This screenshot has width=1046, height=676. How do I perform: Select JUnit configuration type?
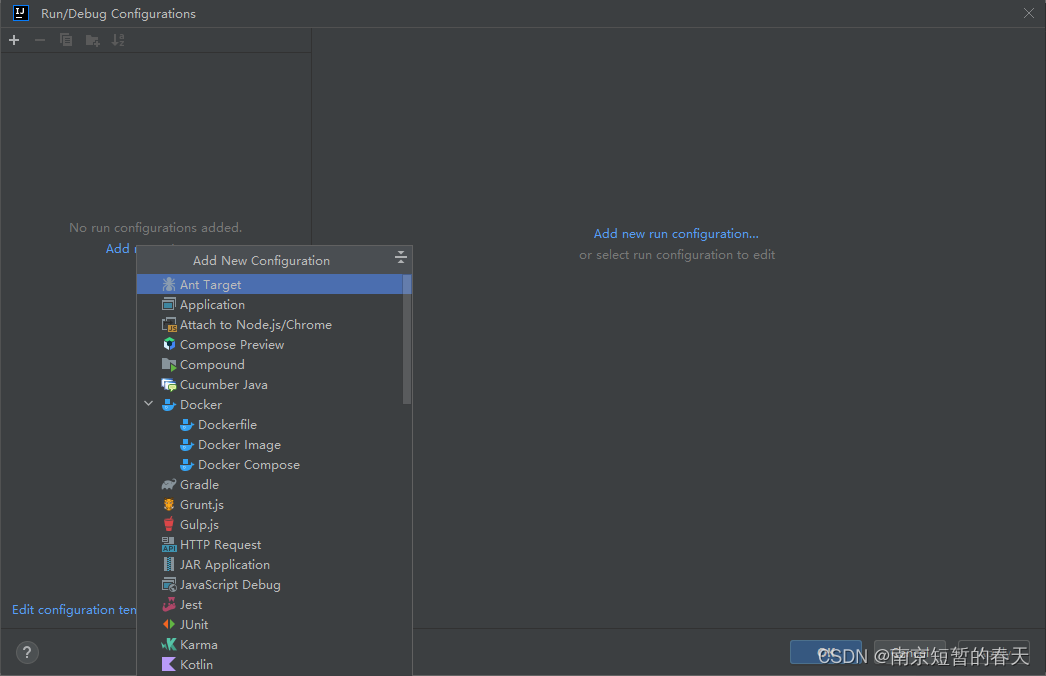click(274, 625)
